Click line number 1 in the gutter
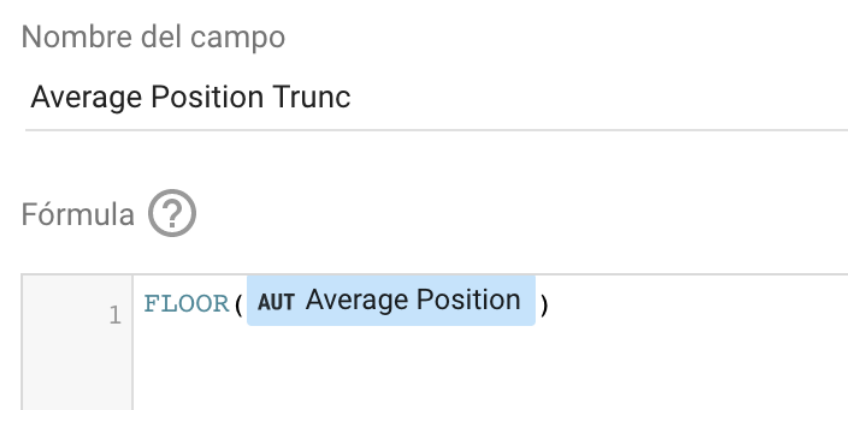The width and height of the screenshot is (848, 422). (115, 315)
